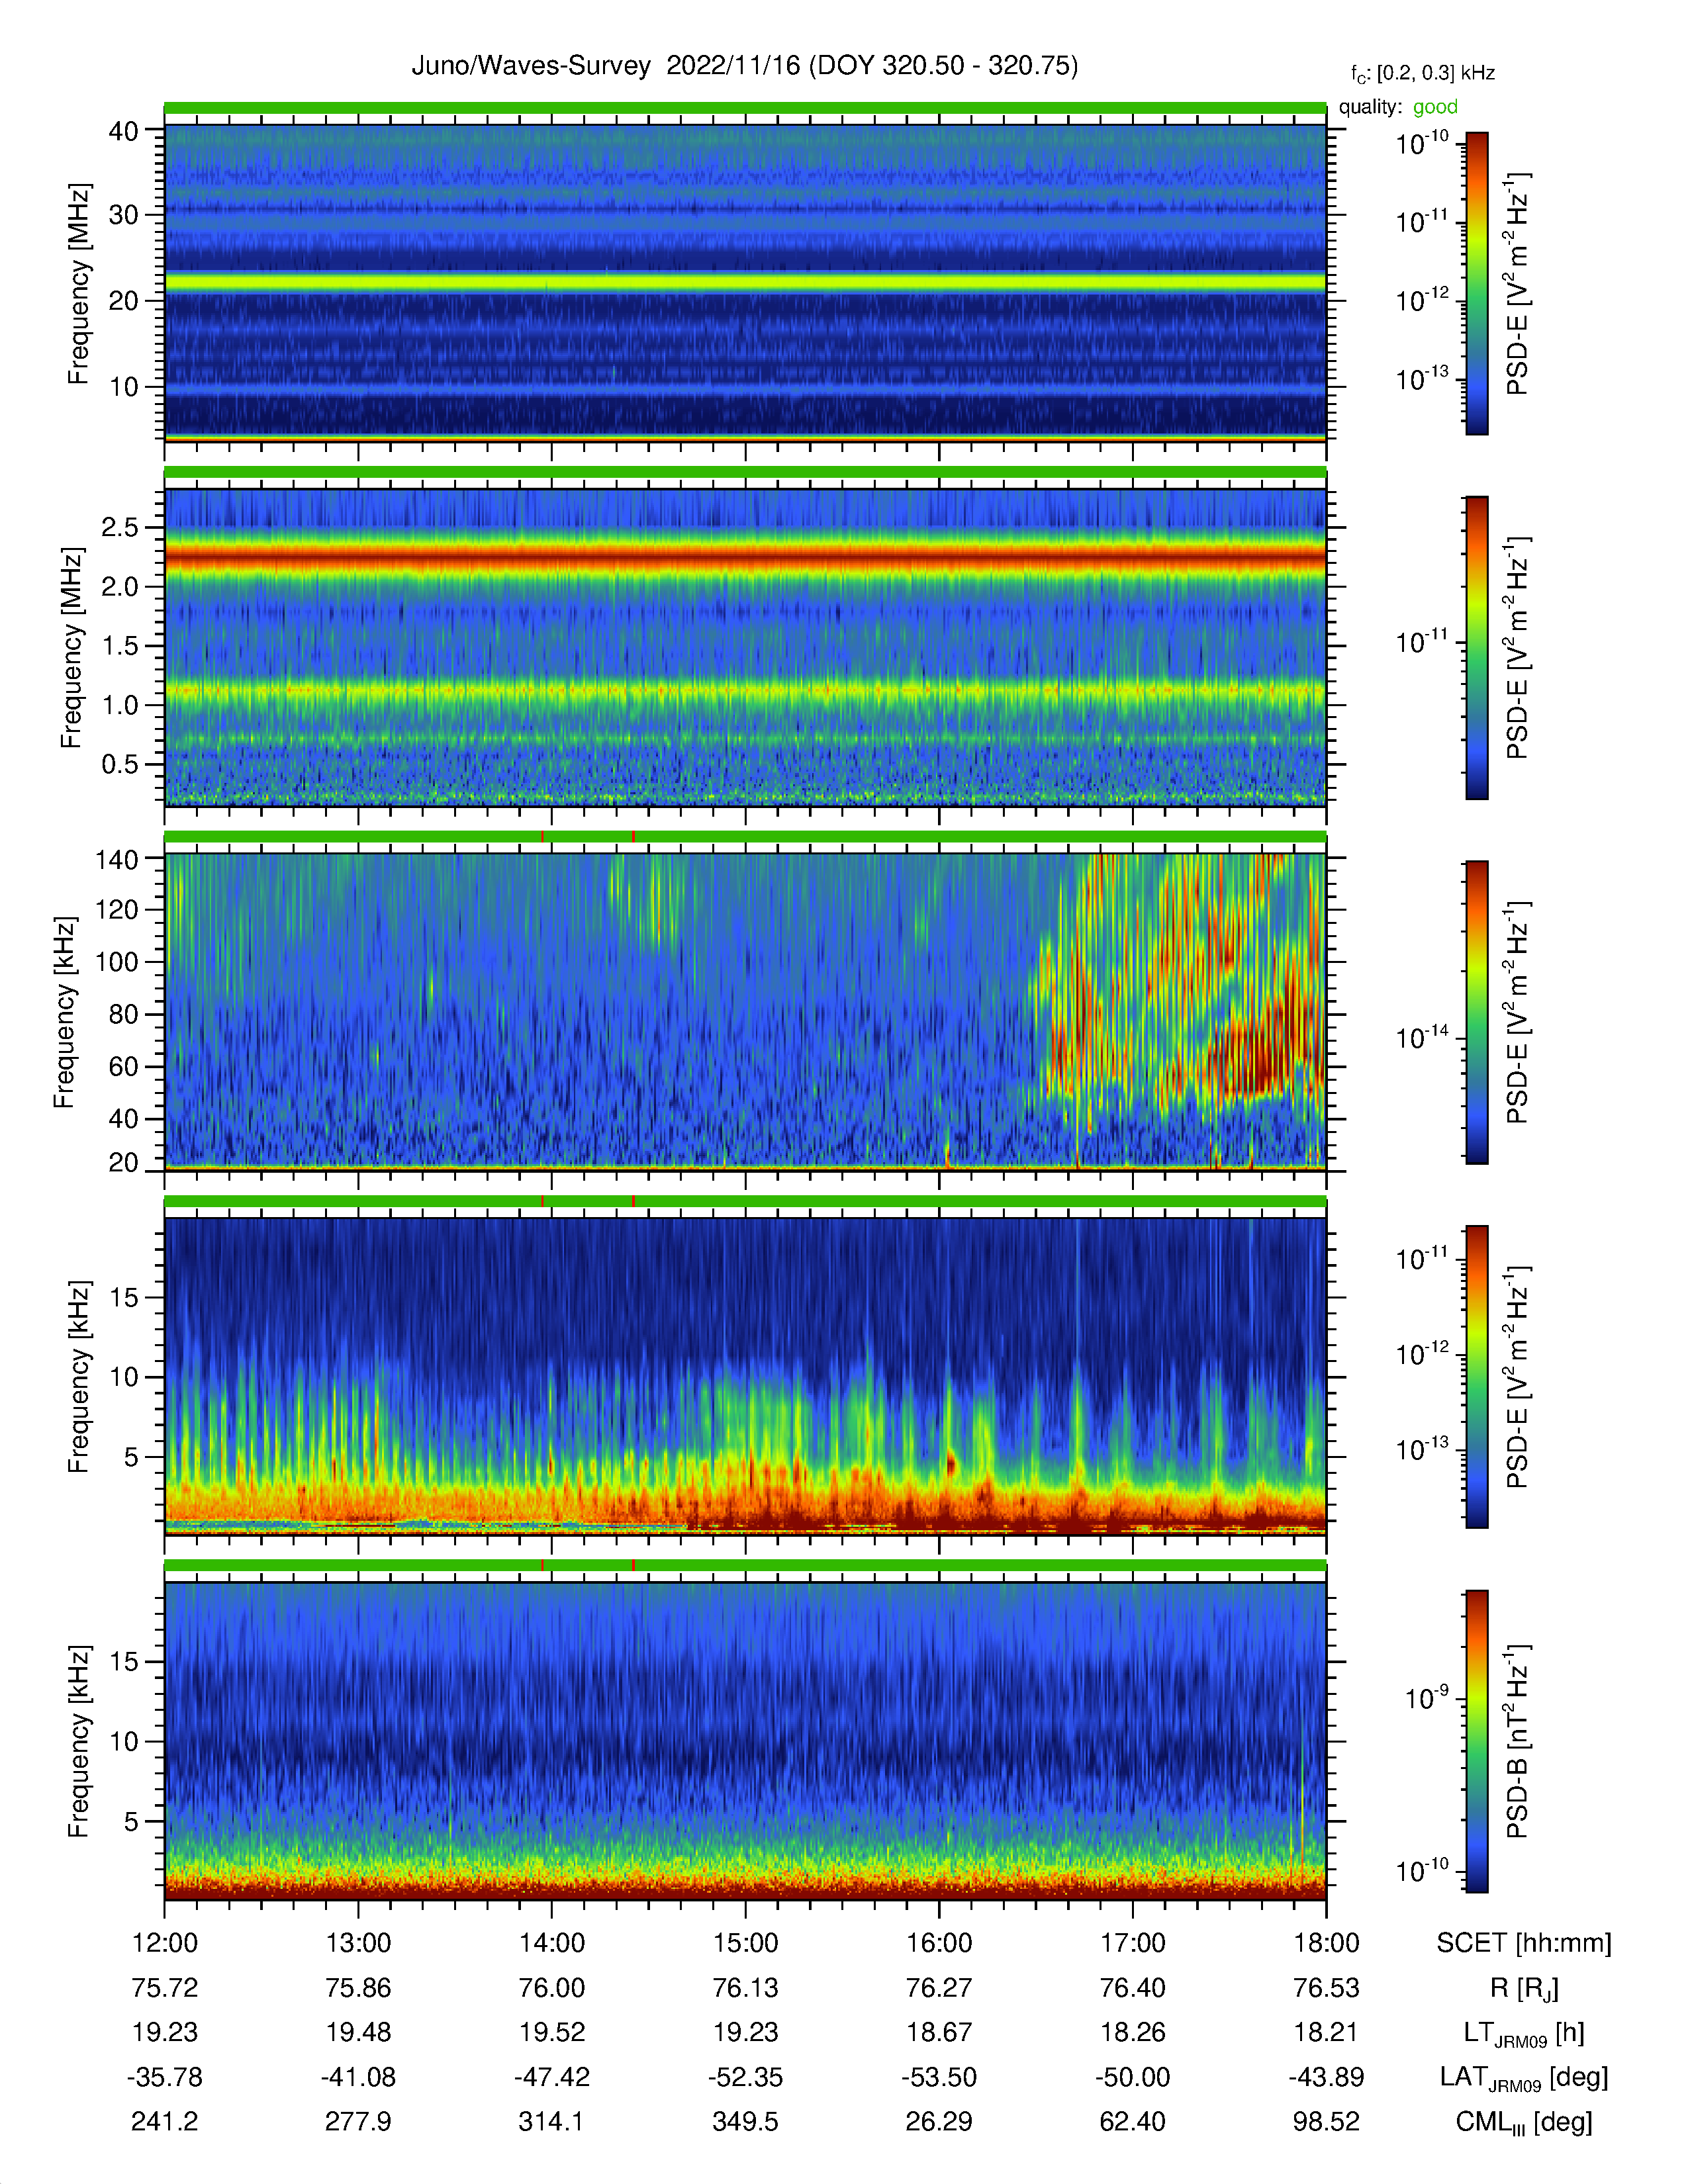
Task: Click the local time value 18.21
Action: [1326, 2032]
